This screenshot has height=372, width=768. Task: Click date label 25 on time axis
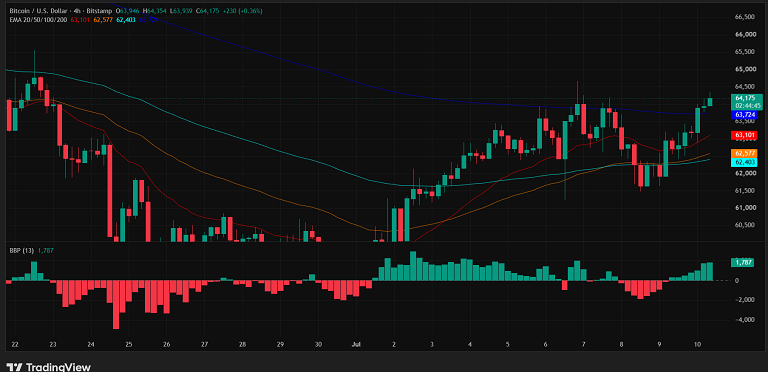pos(129,344)
